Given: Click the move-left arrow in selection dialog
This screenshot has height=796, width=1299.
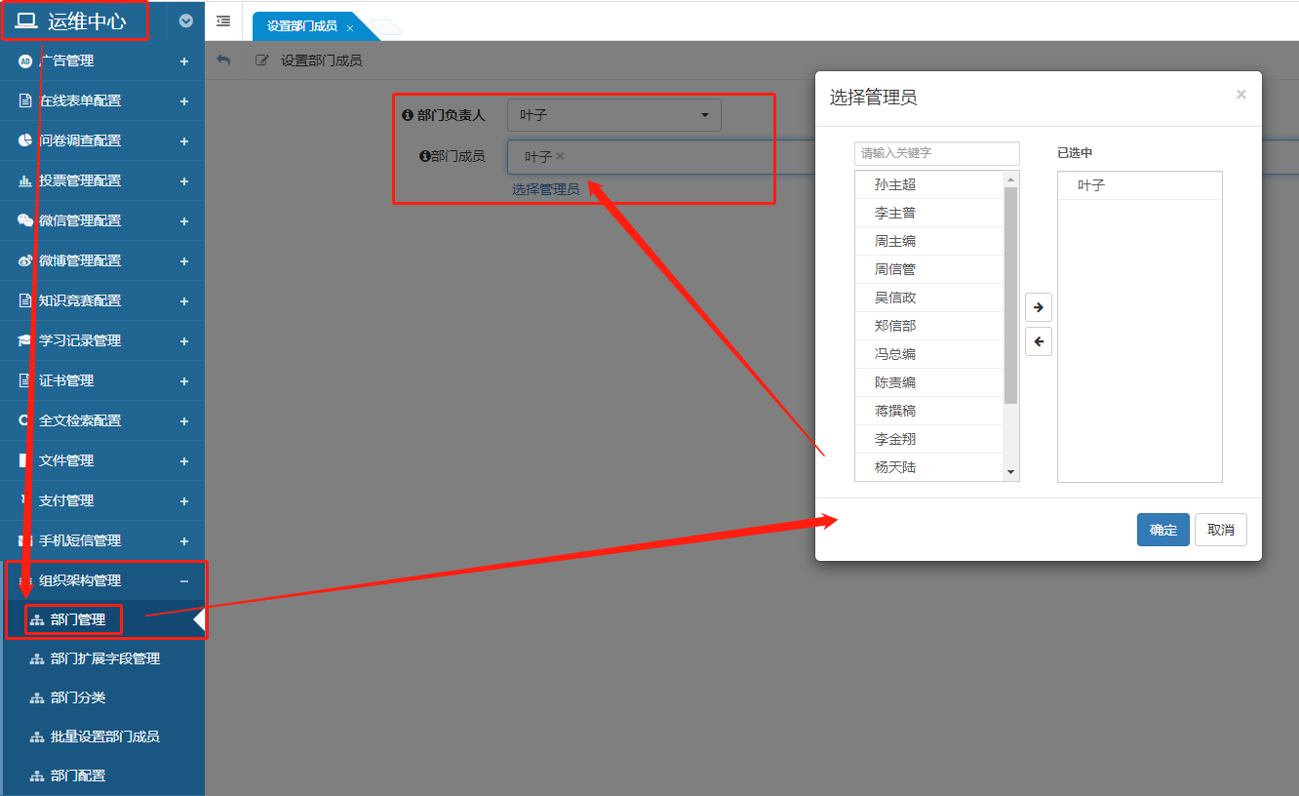Looking at the screenshot, I should click(x=1038, y=342).
